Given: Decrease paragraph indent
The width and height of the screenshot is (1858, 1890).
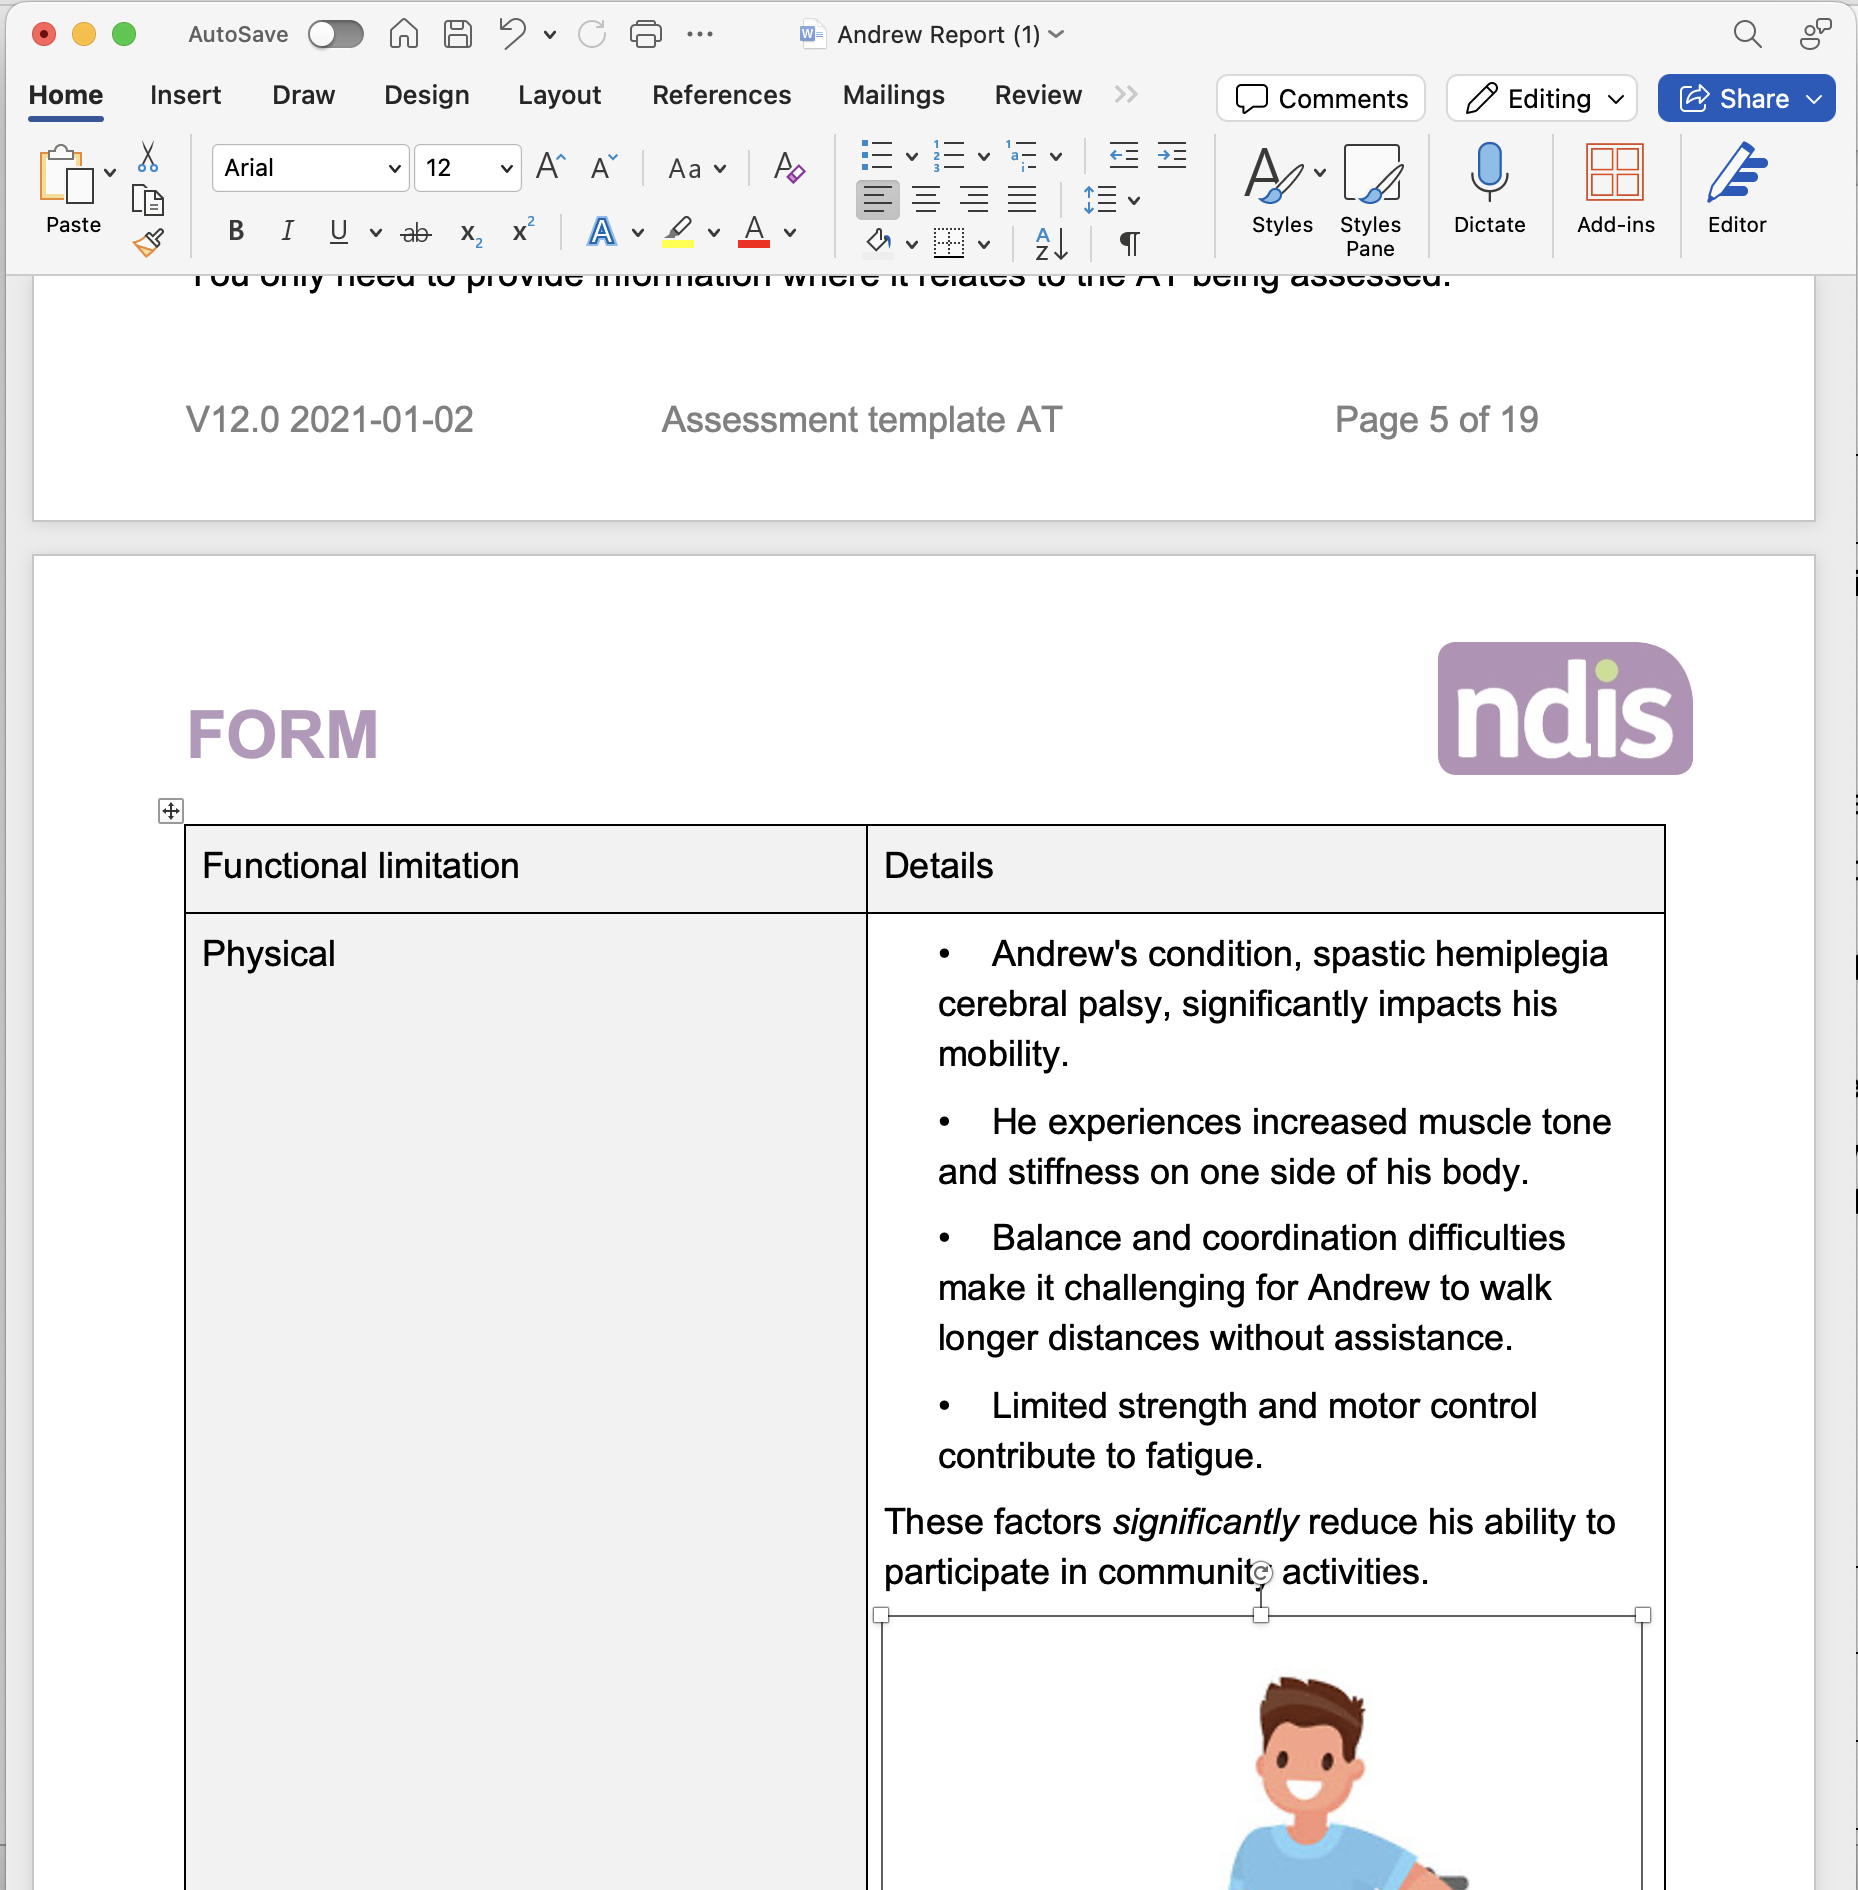Looking at the screenshot, I should click(x=1124, y=156).
